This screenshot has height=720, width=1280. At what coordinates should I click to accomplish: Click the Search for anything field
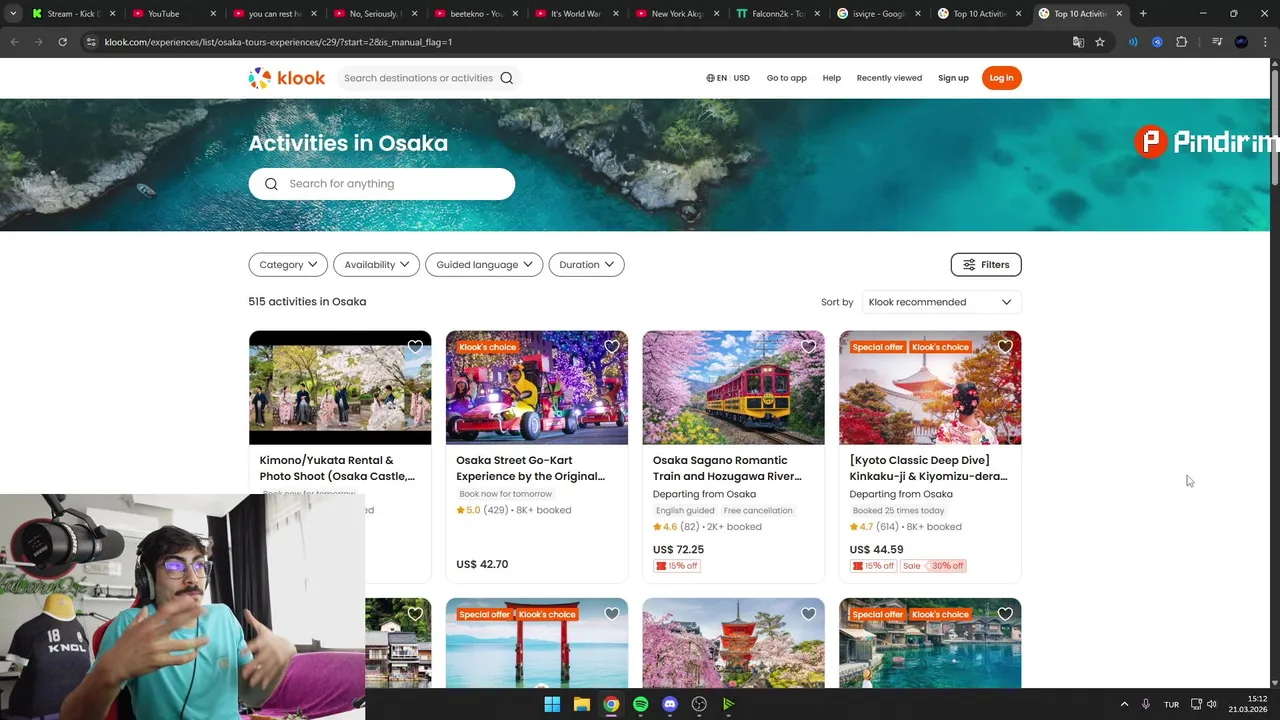(382, 184)
